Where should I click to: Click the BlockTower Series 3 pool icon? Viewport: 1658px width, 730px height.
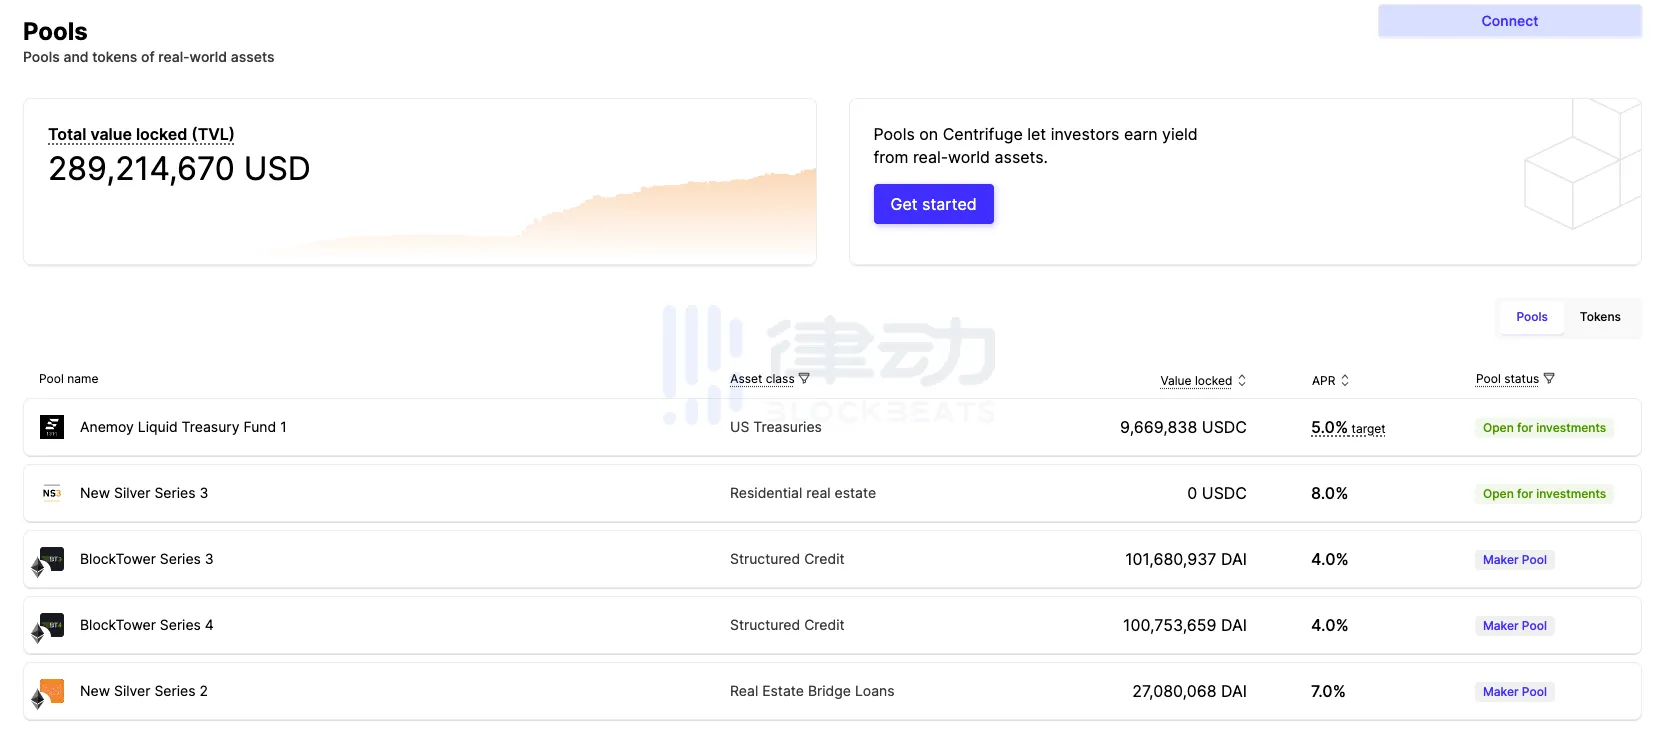click(x=50, y=560)
